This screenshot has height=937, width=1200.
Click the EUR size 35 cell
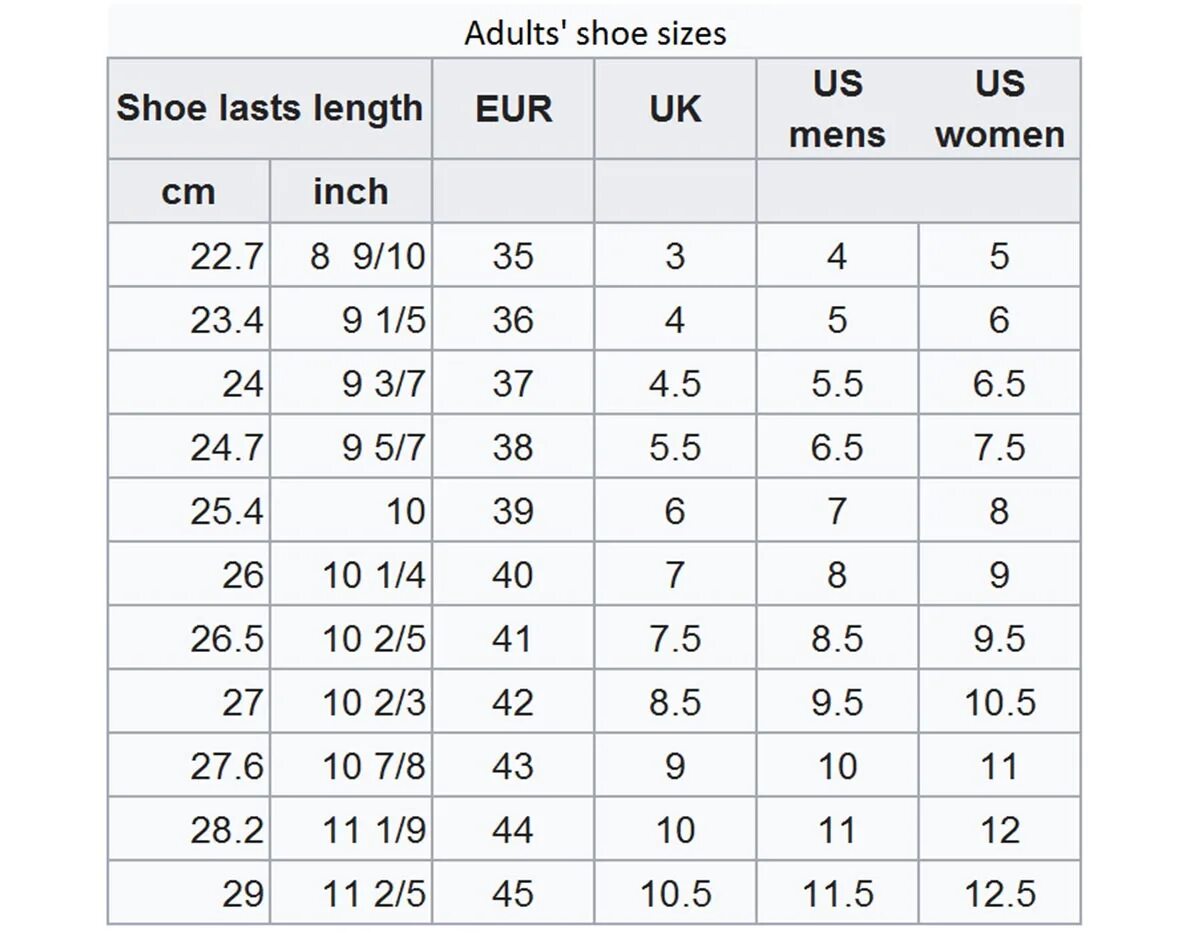tap(513, 256)
